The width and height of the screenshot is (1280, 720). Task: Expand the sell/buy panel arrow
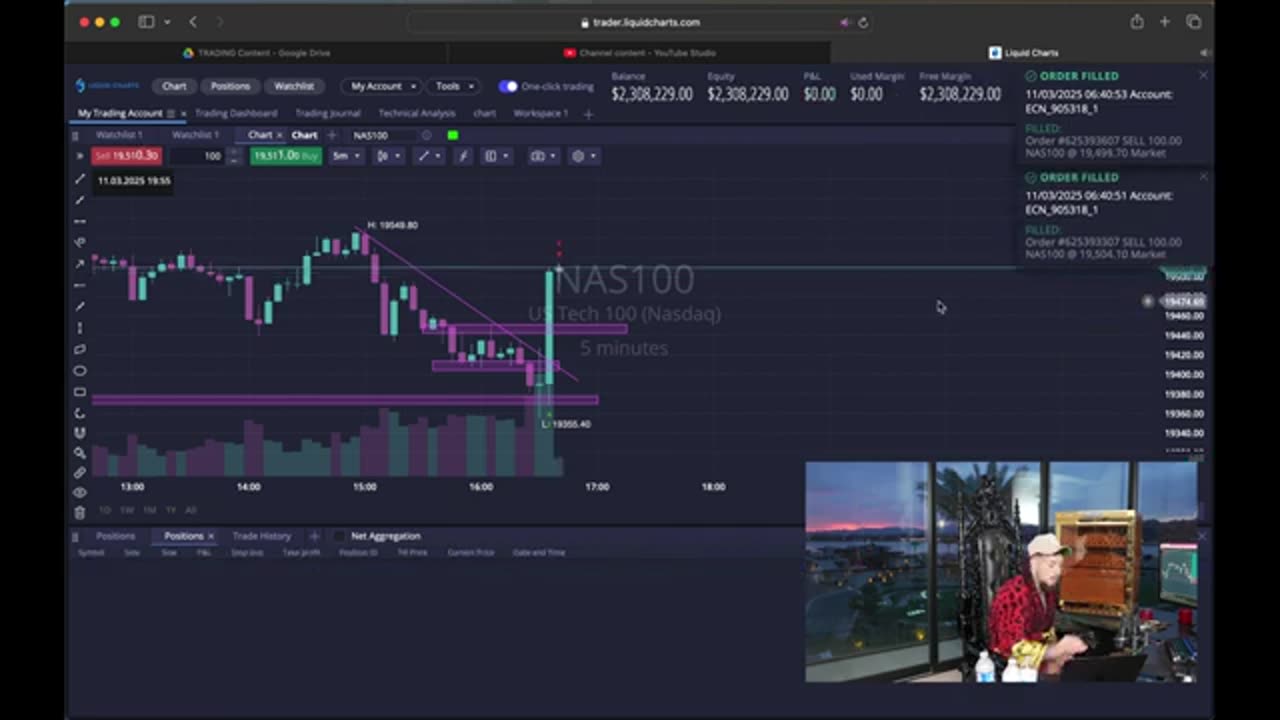79,156
